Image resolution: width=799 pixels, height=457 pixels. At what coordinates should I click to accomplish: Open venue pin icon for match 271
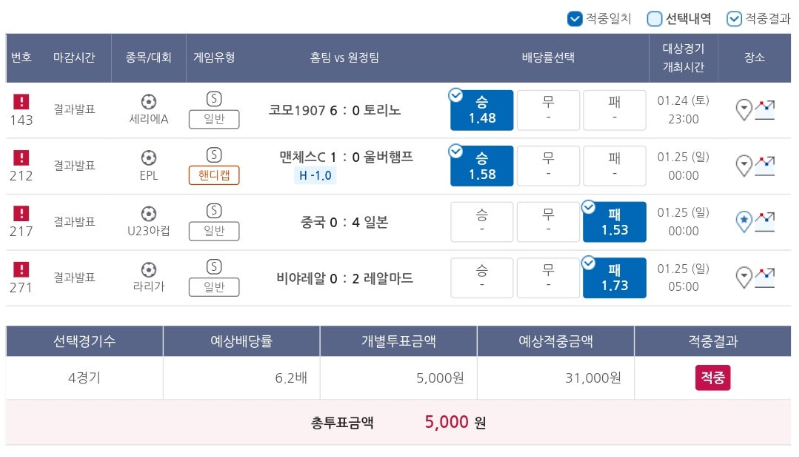tap(743, 278)
